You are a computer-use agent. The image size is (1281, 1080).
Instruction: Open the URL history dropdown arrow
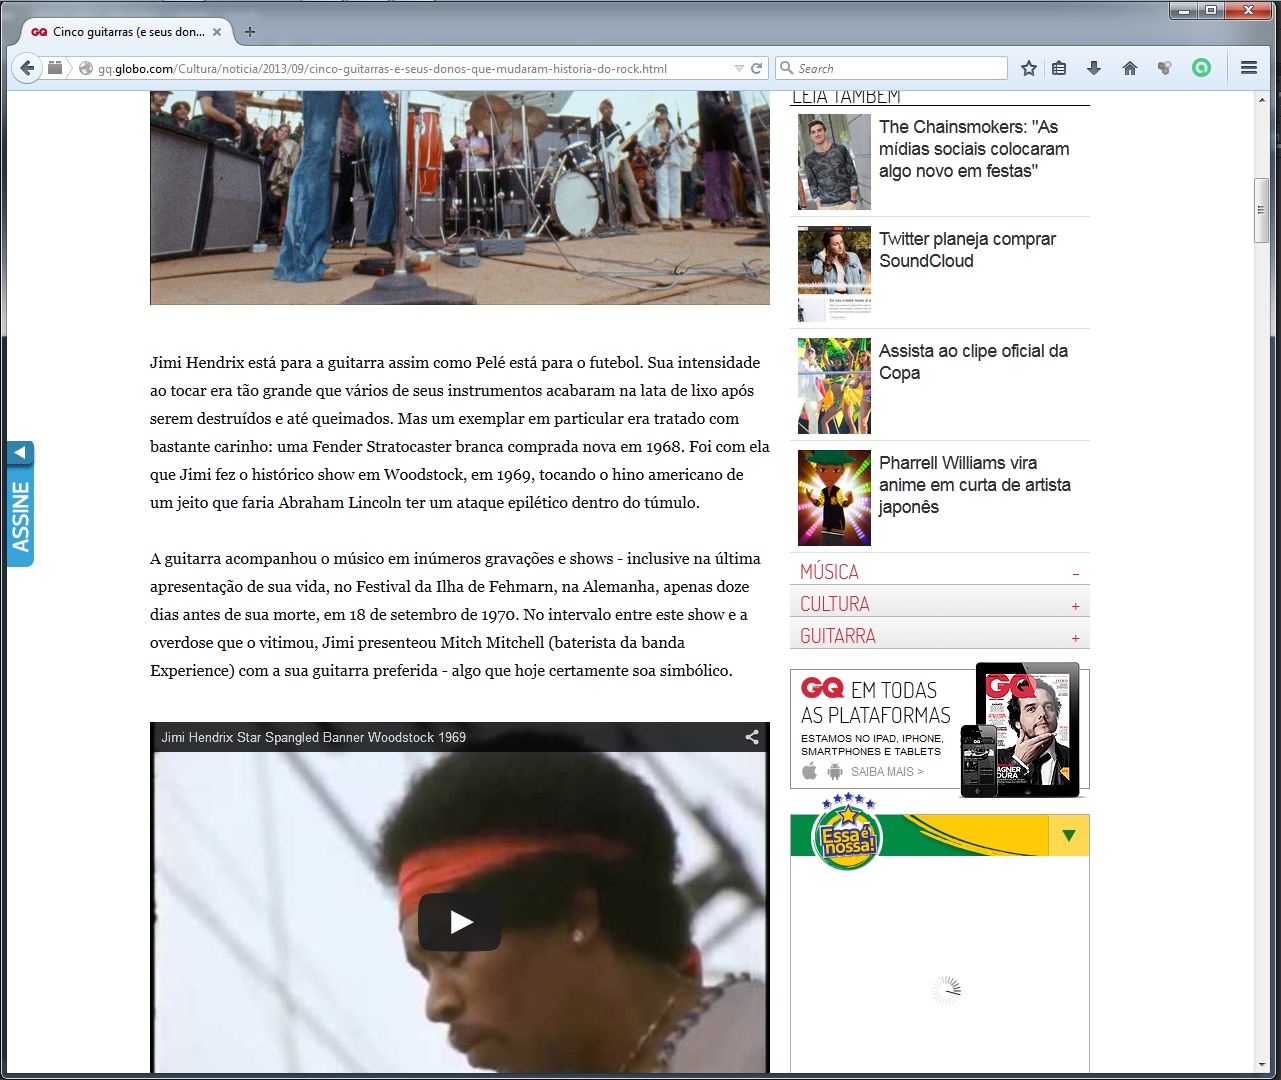point(739,69)
